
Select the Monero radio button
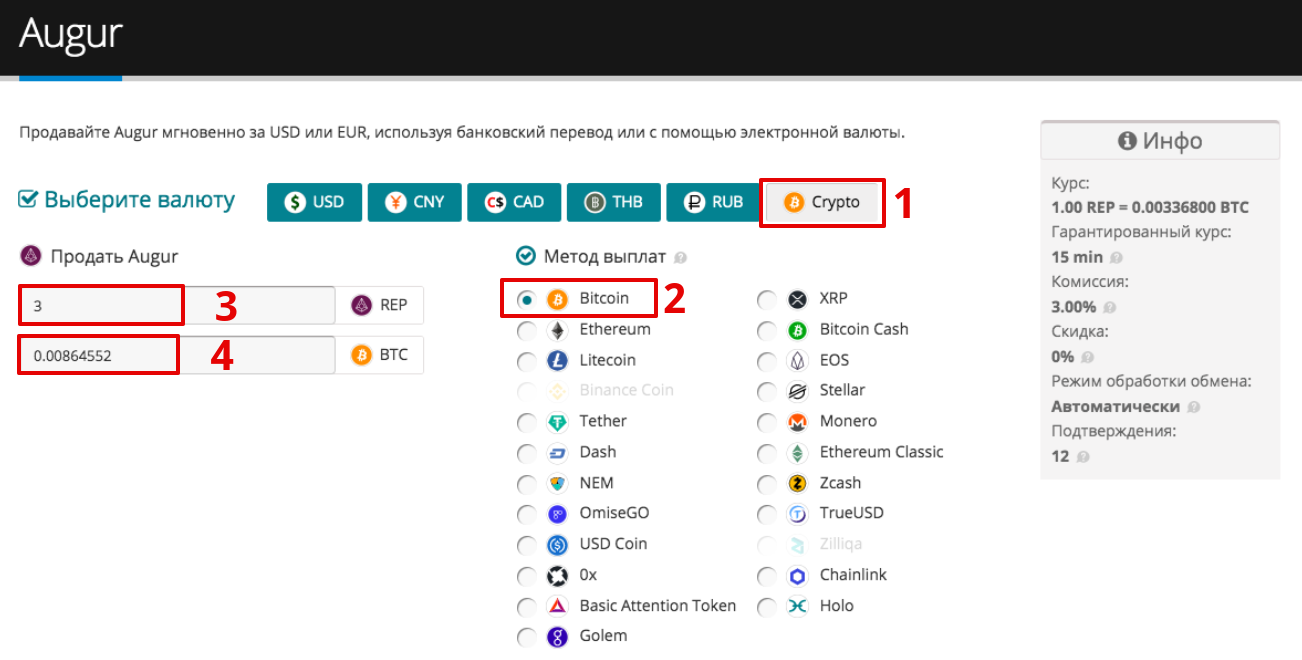766,422
